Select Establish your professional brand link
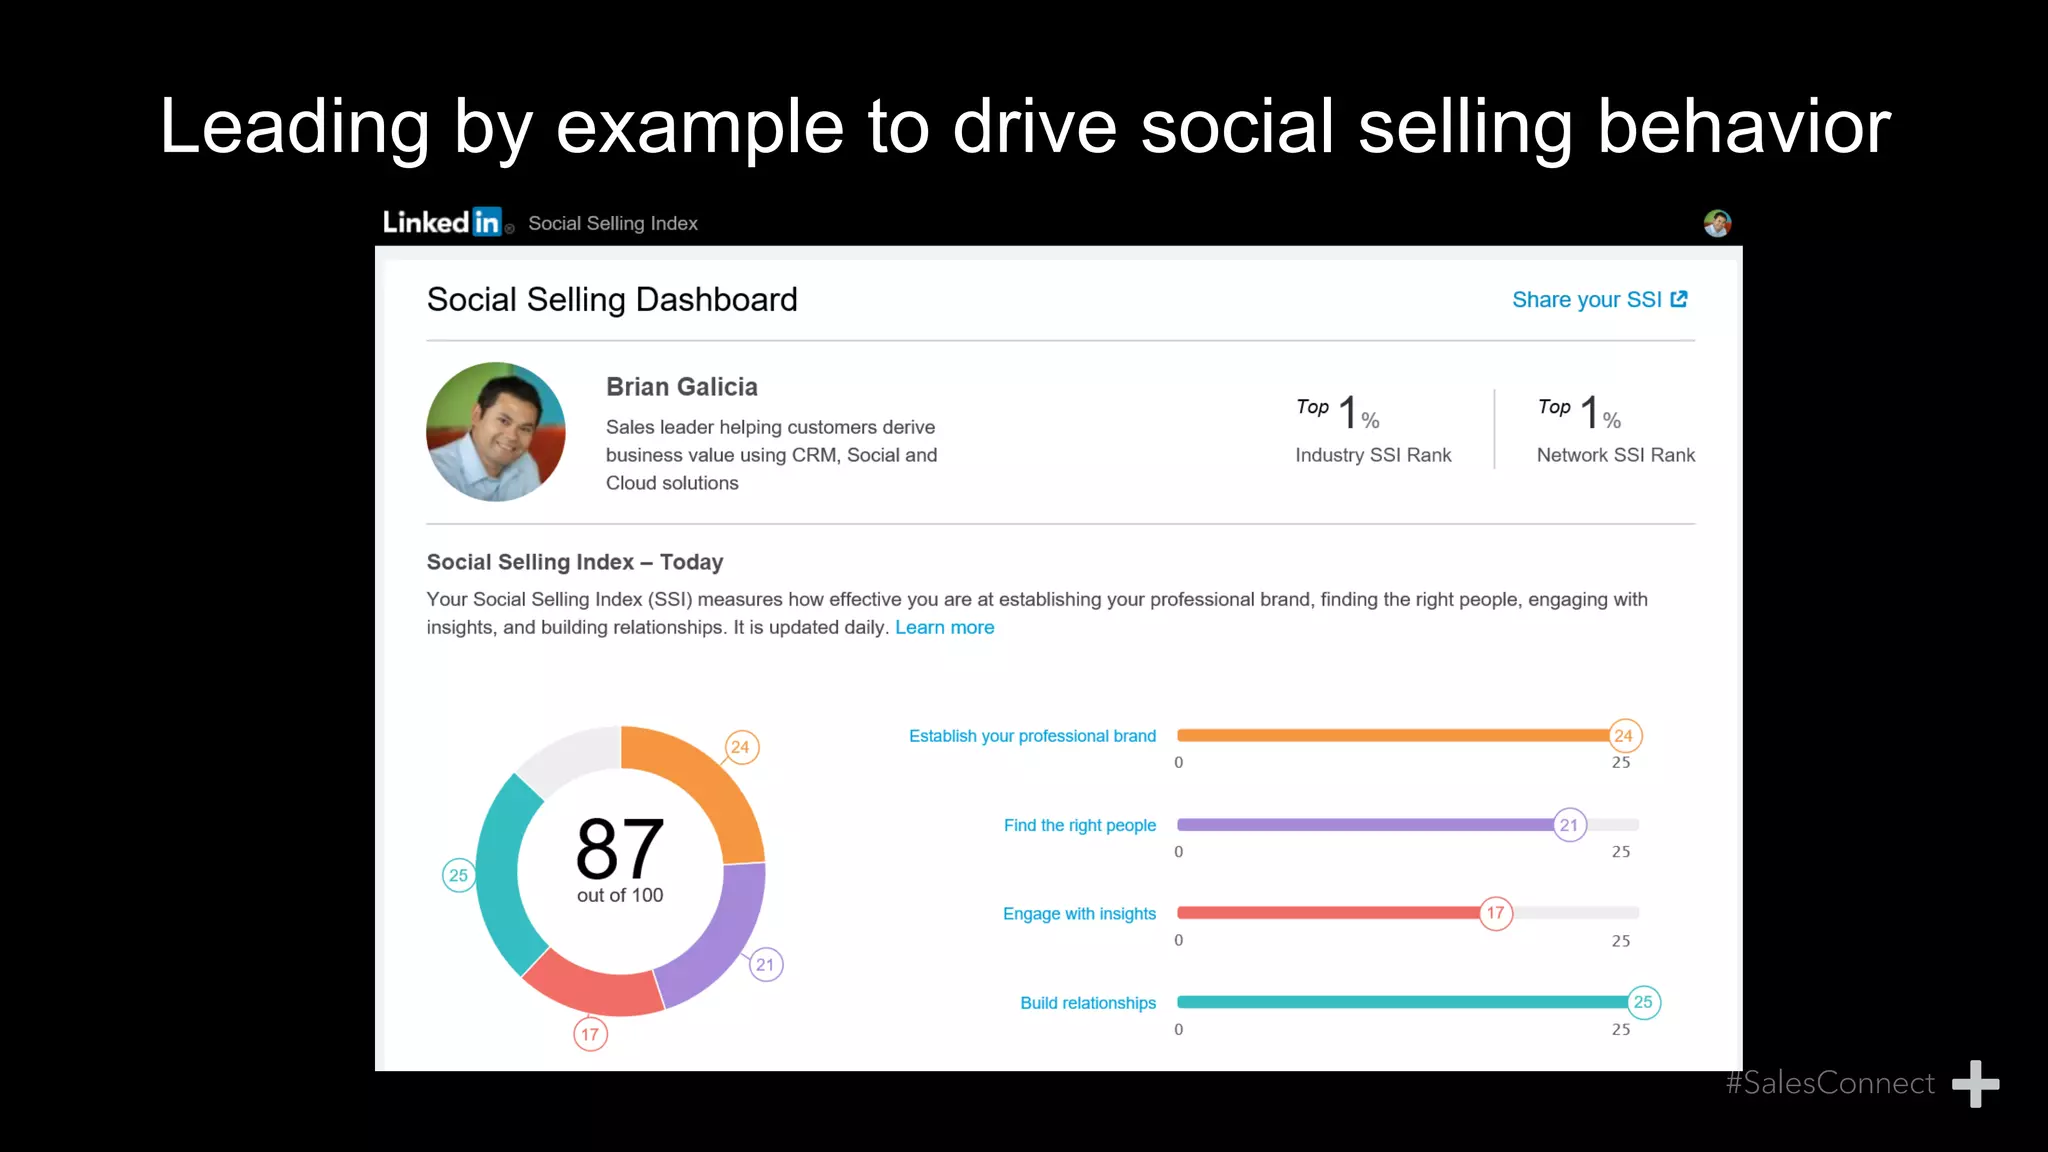Viewport: 2048px width, 1152px height. coord(1032,736)
